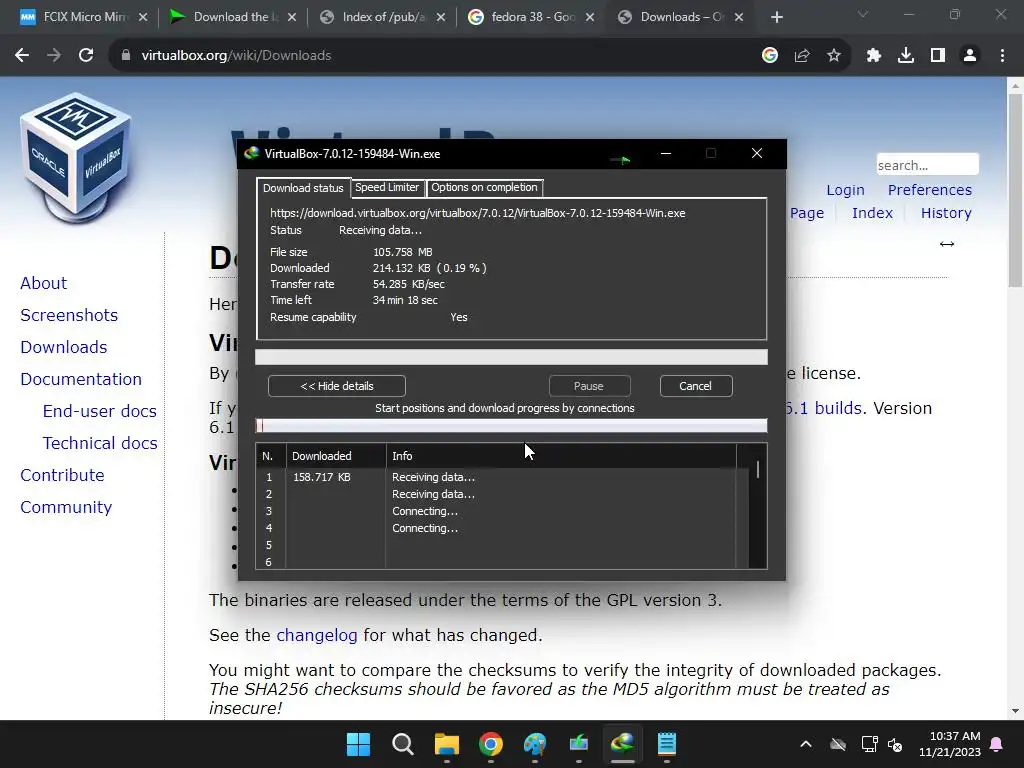Pause the VirtualBox download
The height and width of the screenshot is (768, 1024).
tap(589, 386)
